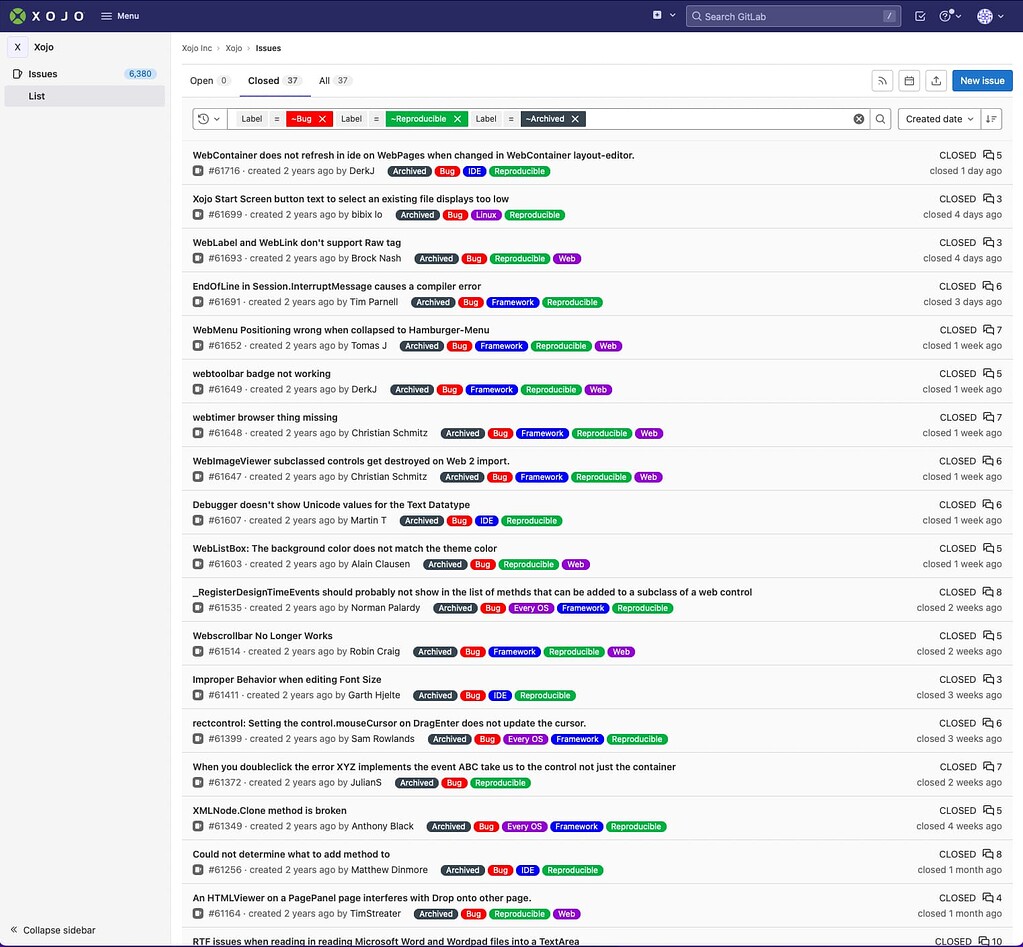The image size is (1023, 947).
Task: Open the webtimer browser thing missing issue
Action: [x=265, y=417]
